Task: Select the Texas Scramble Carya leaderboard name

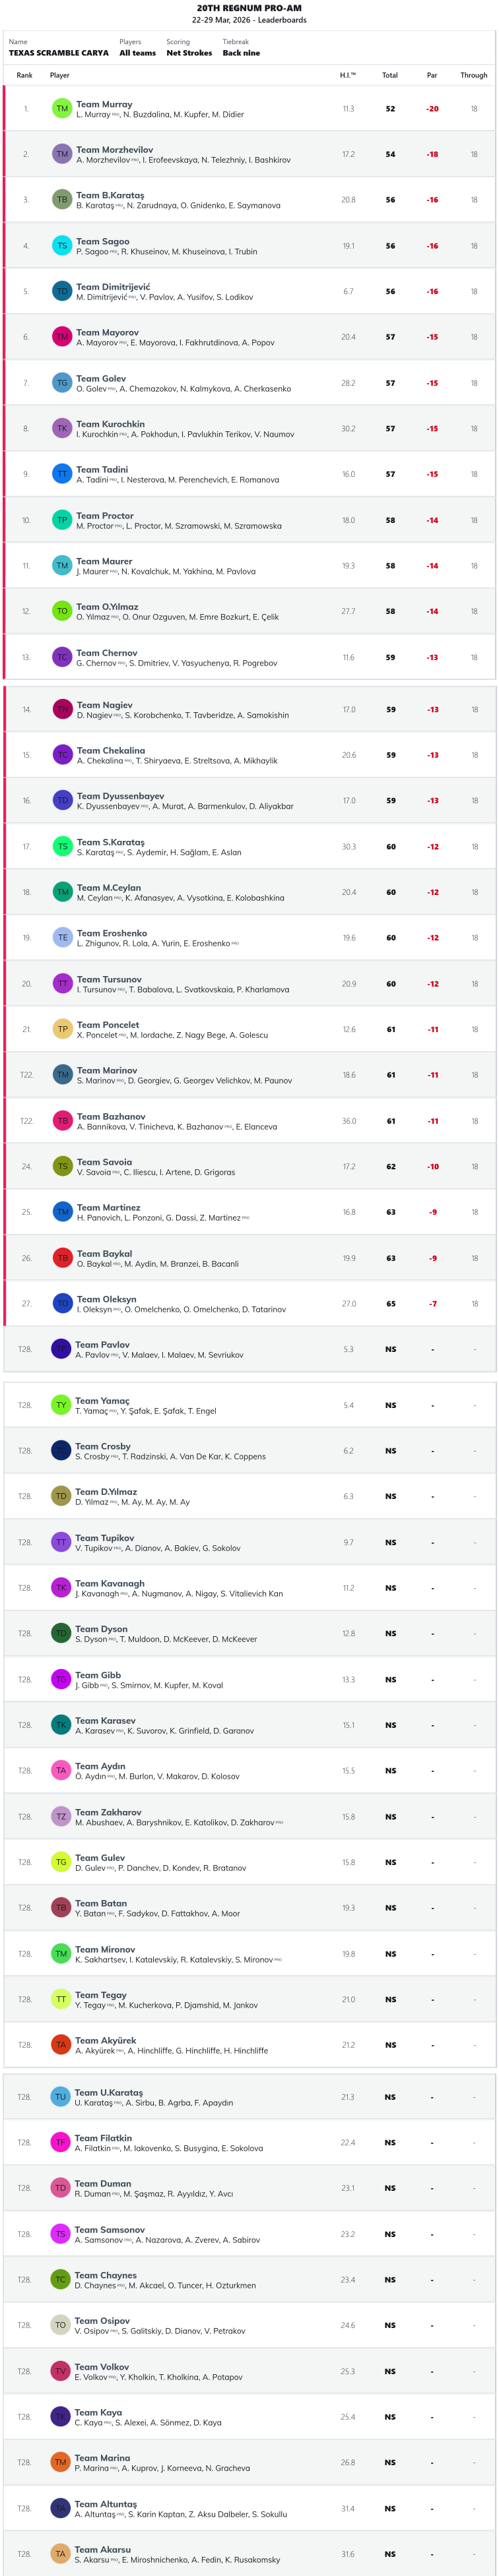Action: (x=59, y=53)
